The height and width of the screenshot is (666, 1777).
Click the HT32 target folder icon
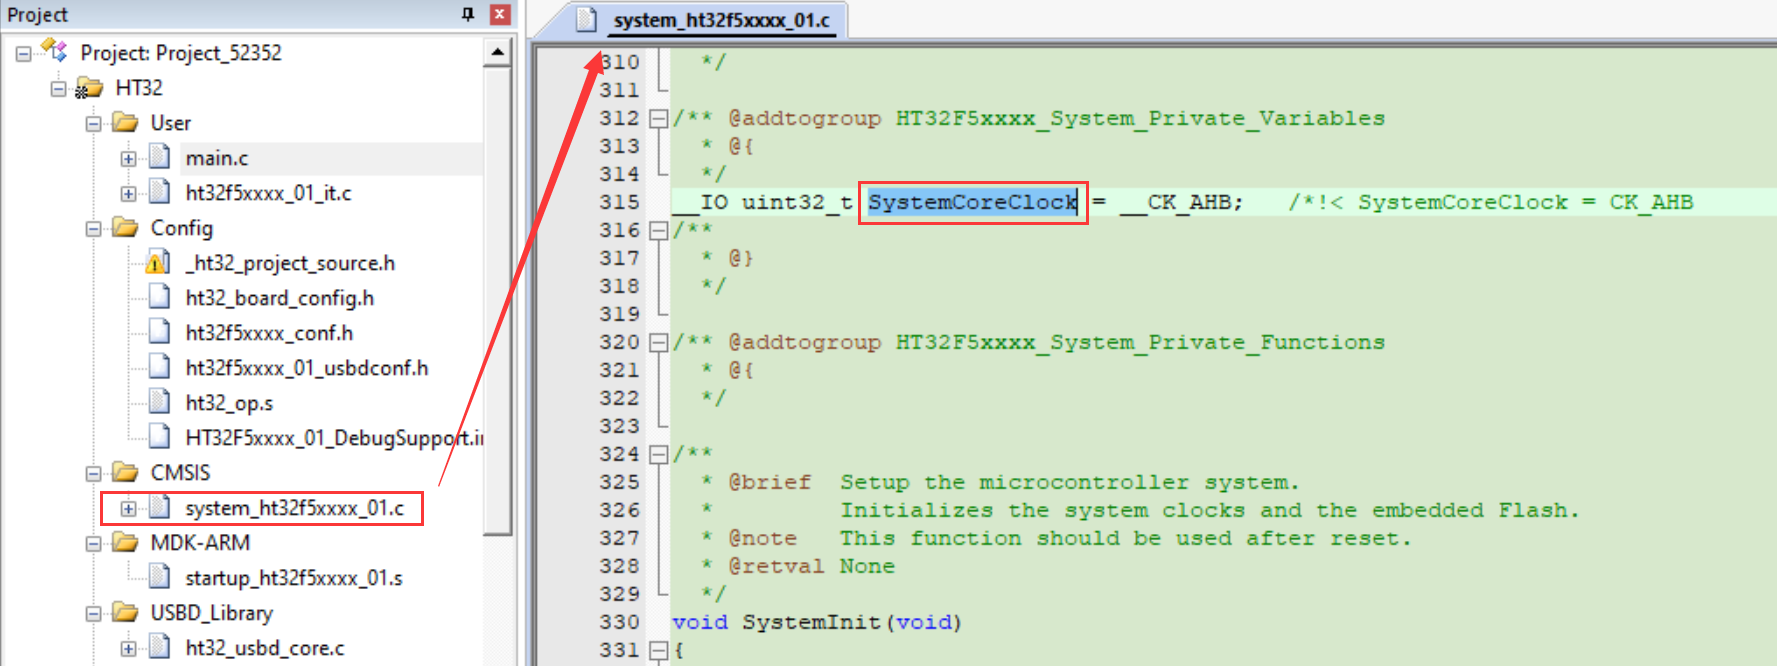point(89,88)
